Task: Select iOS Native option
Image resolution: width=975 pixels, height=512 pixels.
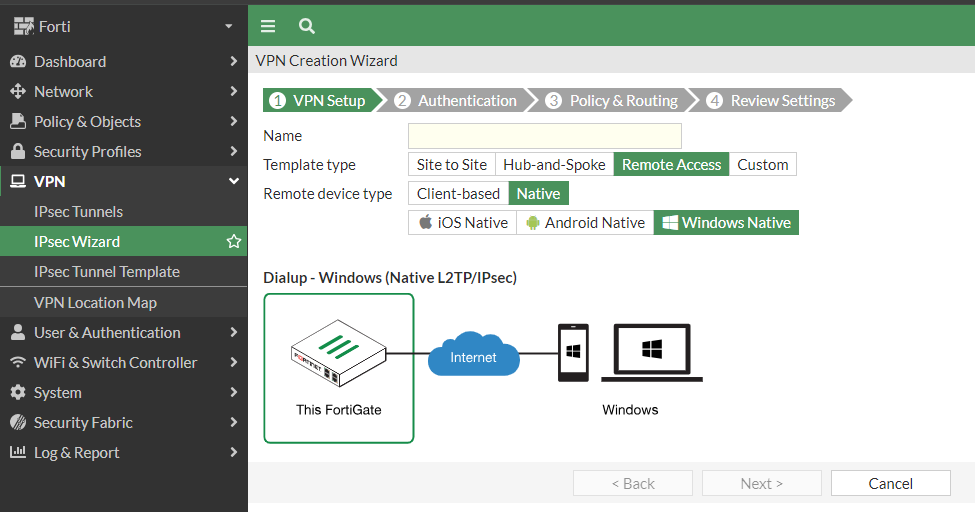Action: (x=462, y=223)
